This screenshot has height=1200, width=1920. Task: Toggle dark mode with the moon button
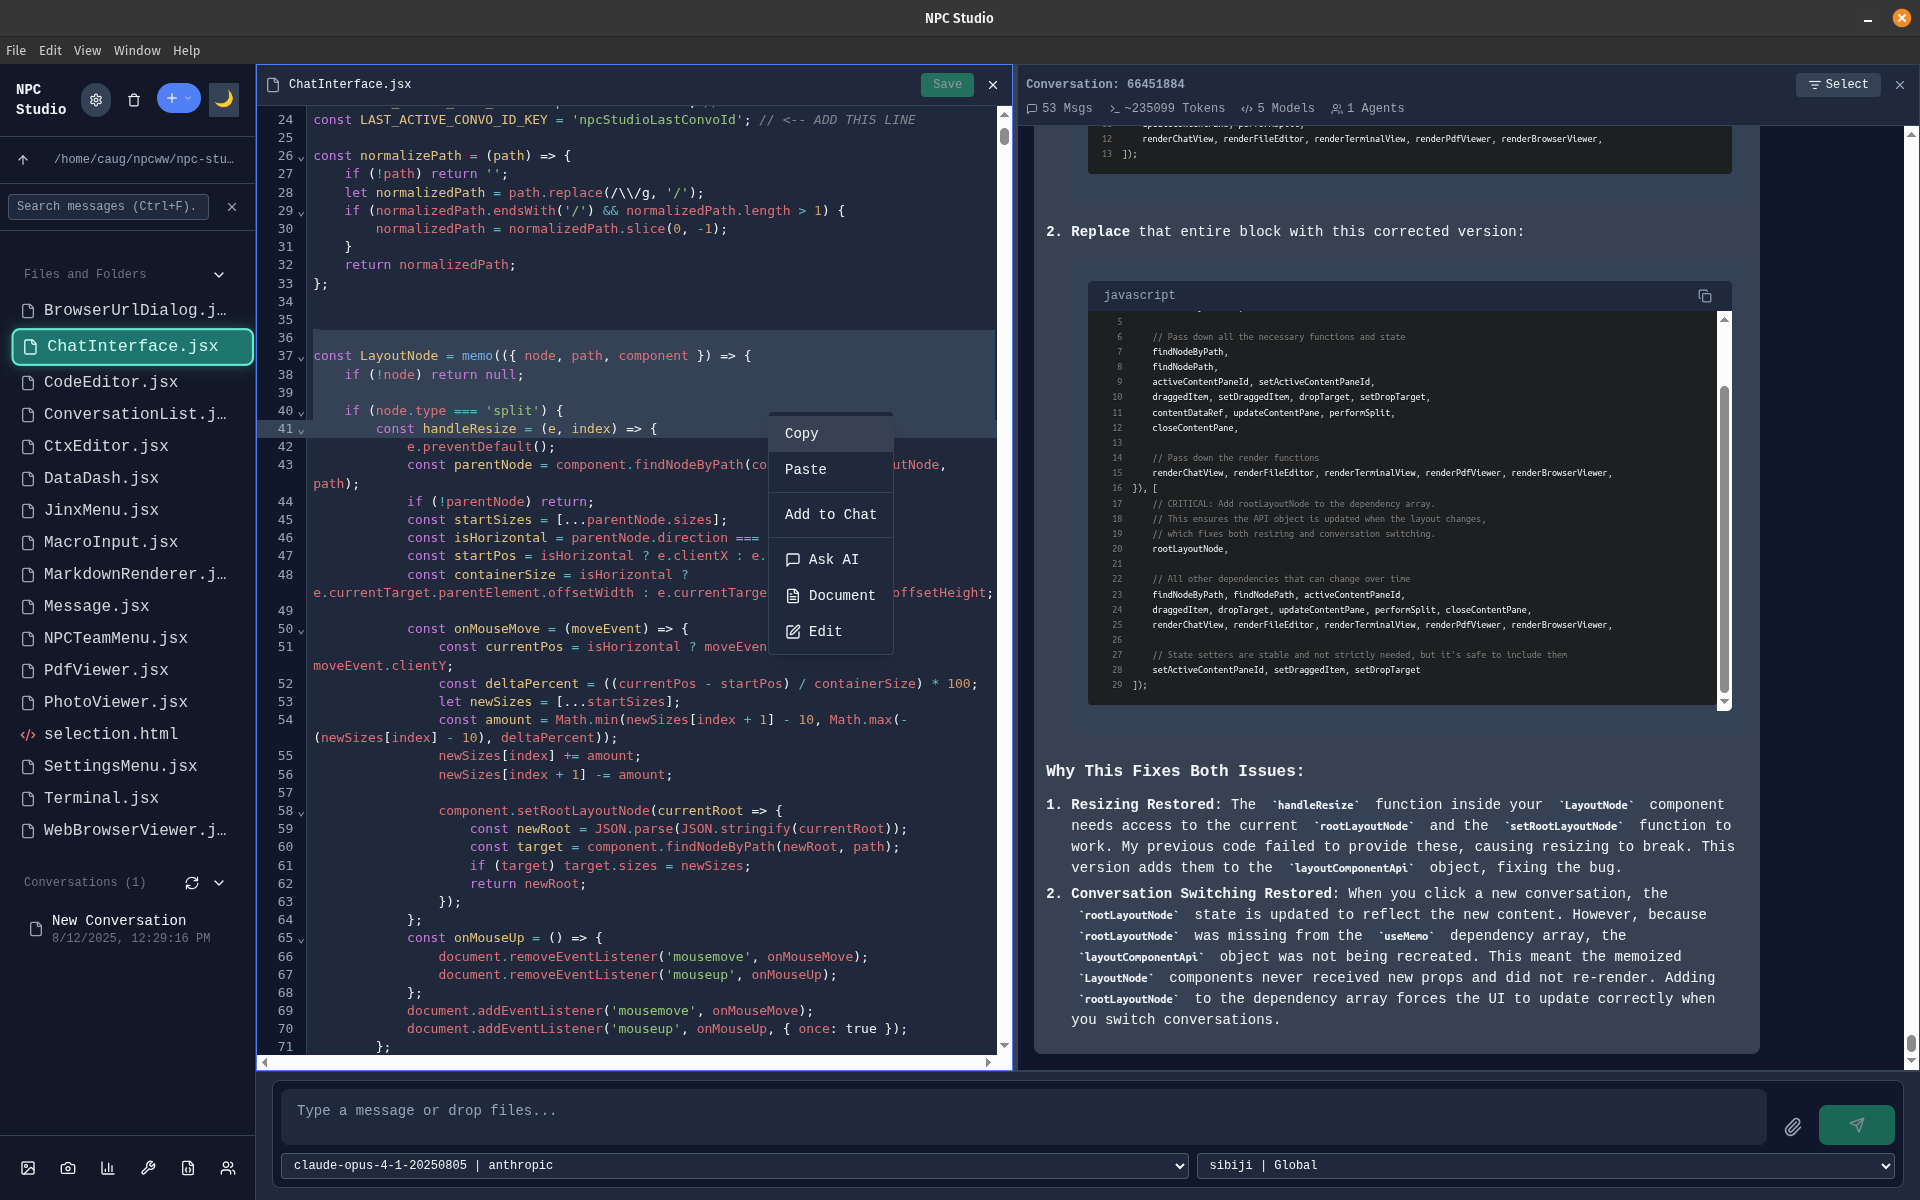224,99
